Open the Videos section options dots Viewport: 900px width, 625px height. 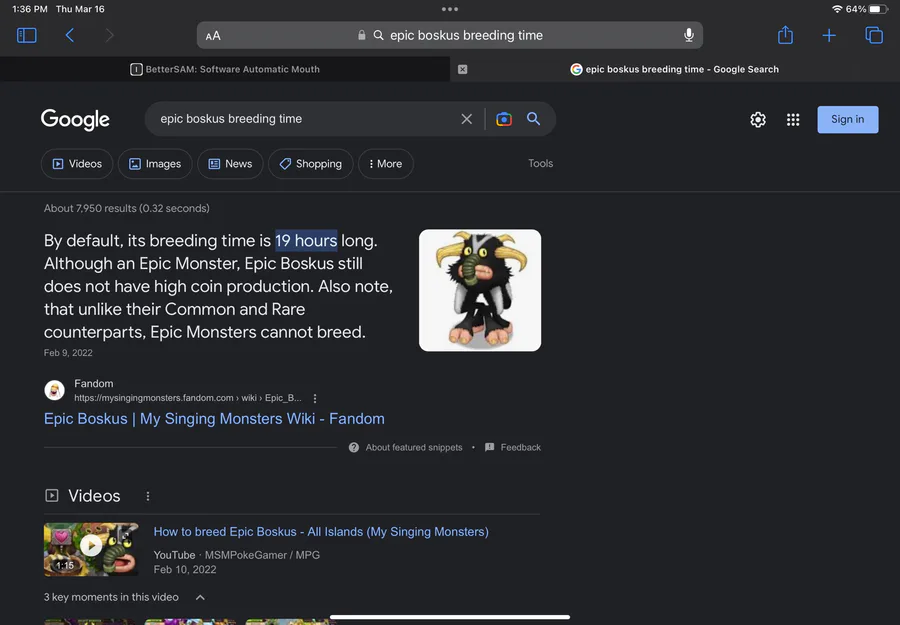148,496
